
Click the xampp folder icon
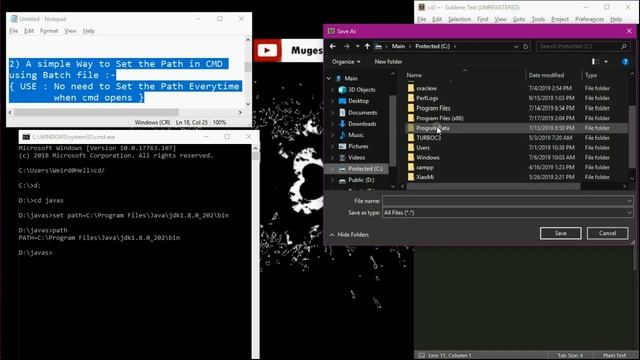411,167
